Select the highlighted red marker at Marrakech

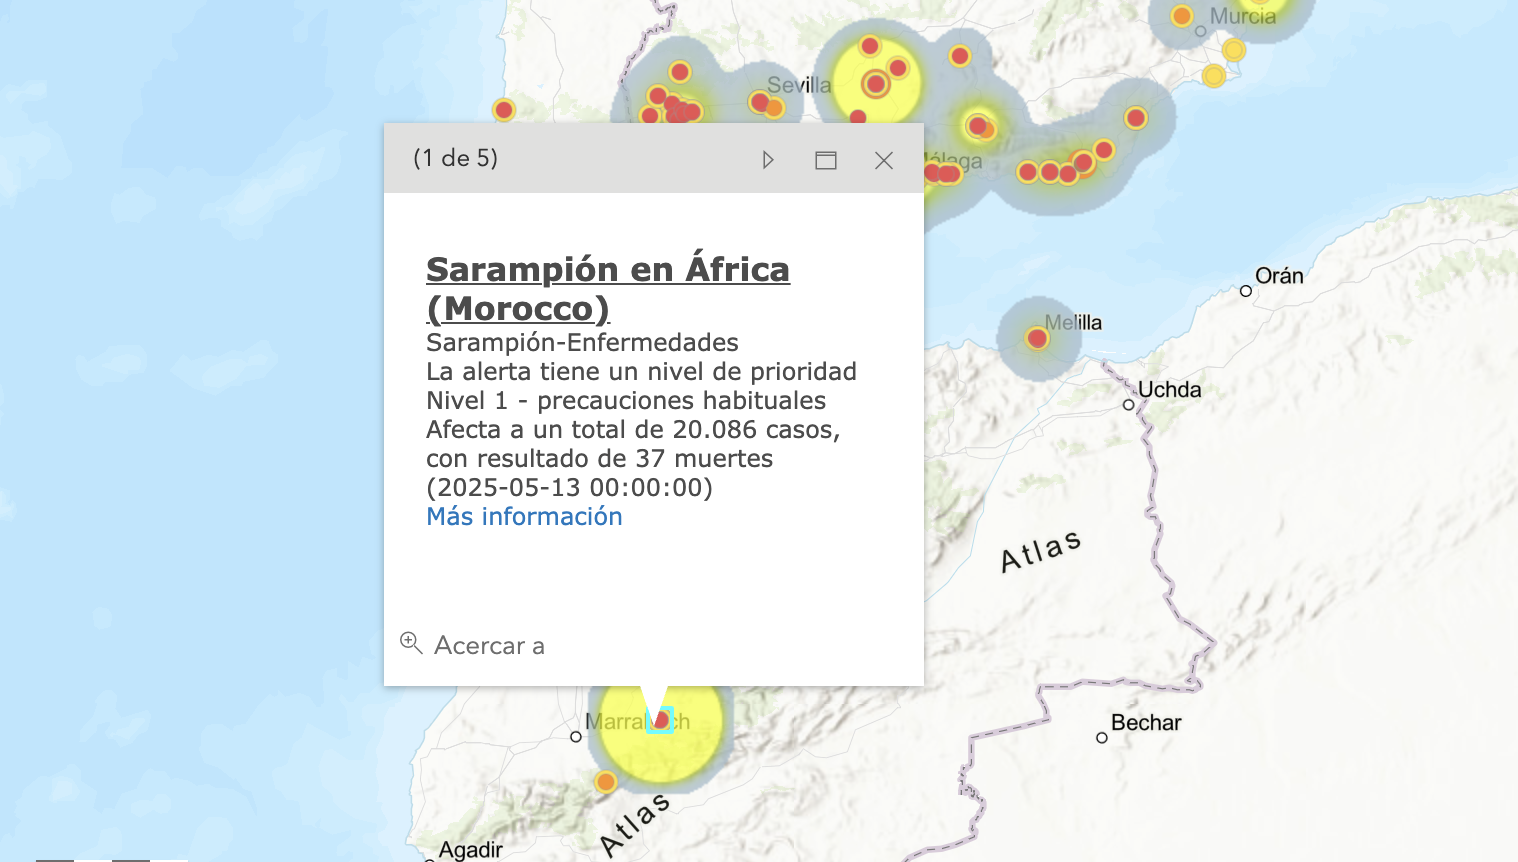[x=660, y=720]
